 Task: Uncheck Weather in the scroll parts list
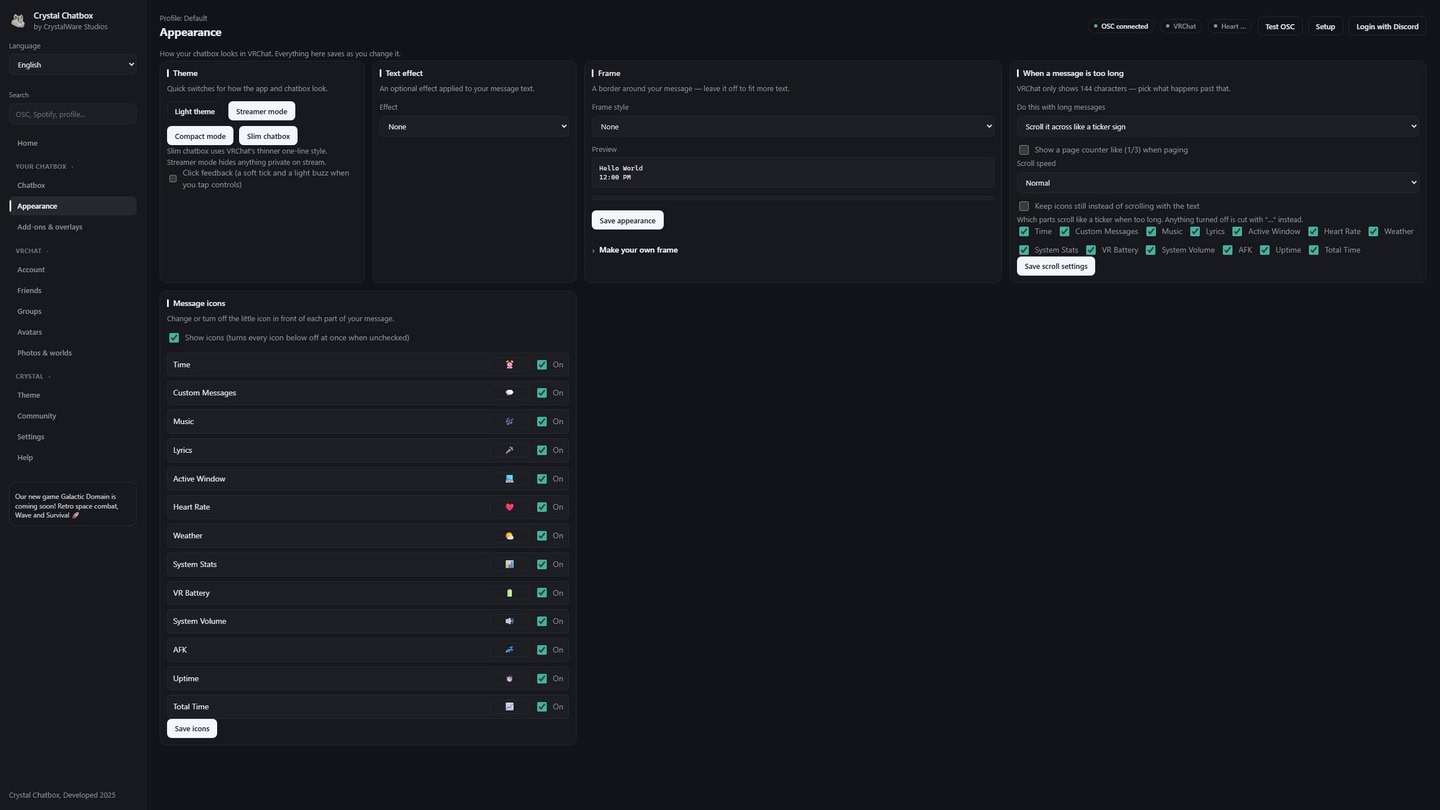pos(1373,231)
